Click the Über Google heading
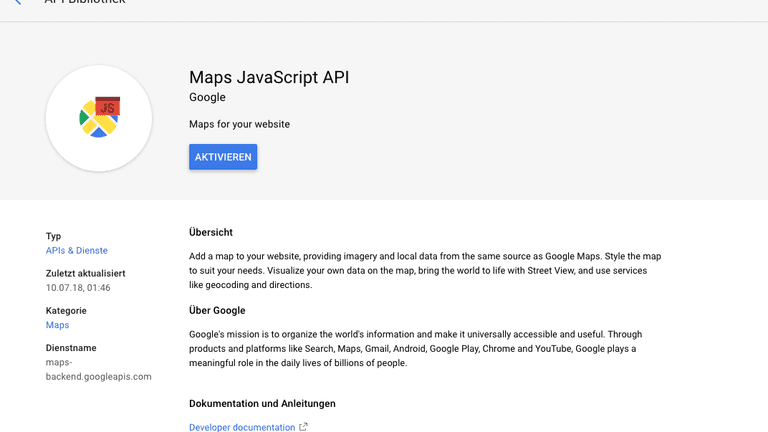Viewport: 768px width, 432px height. [217, 311]
